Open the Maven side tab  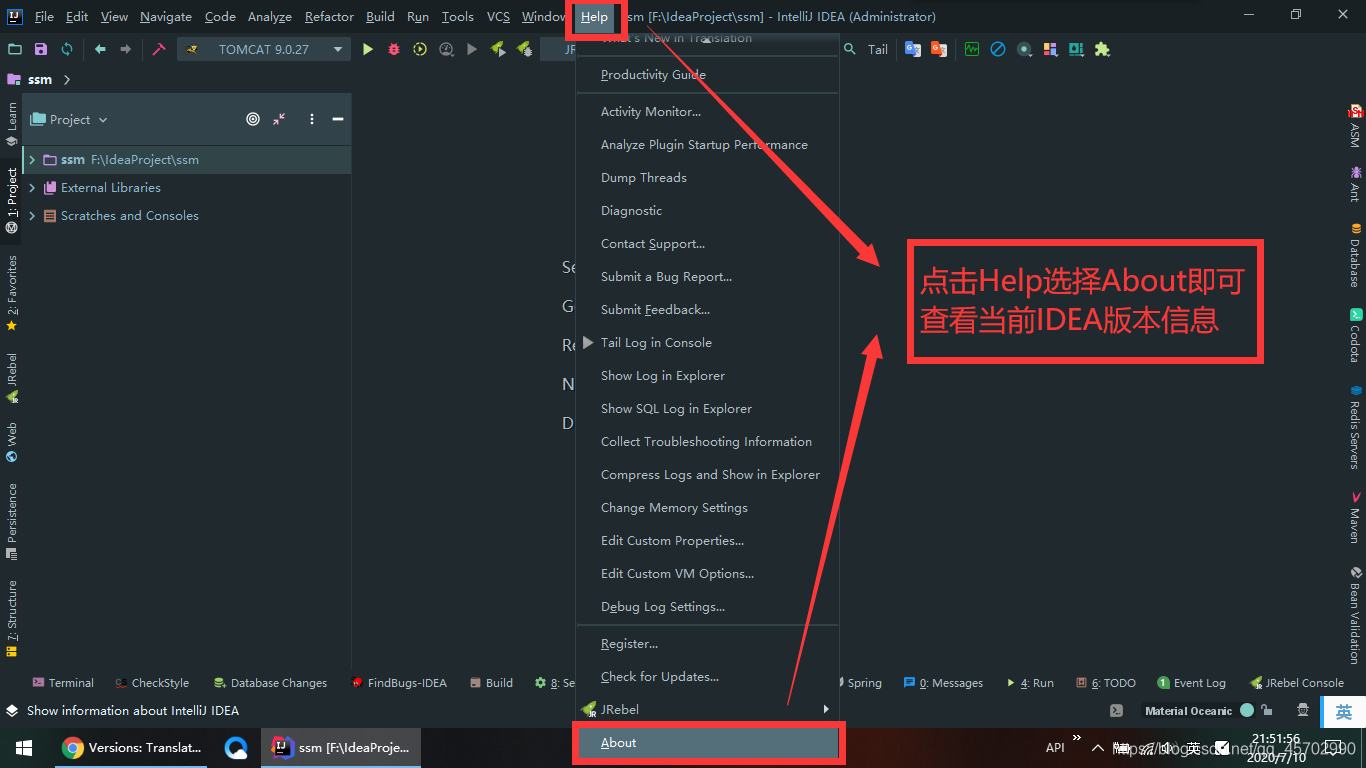coord(1355,516)
